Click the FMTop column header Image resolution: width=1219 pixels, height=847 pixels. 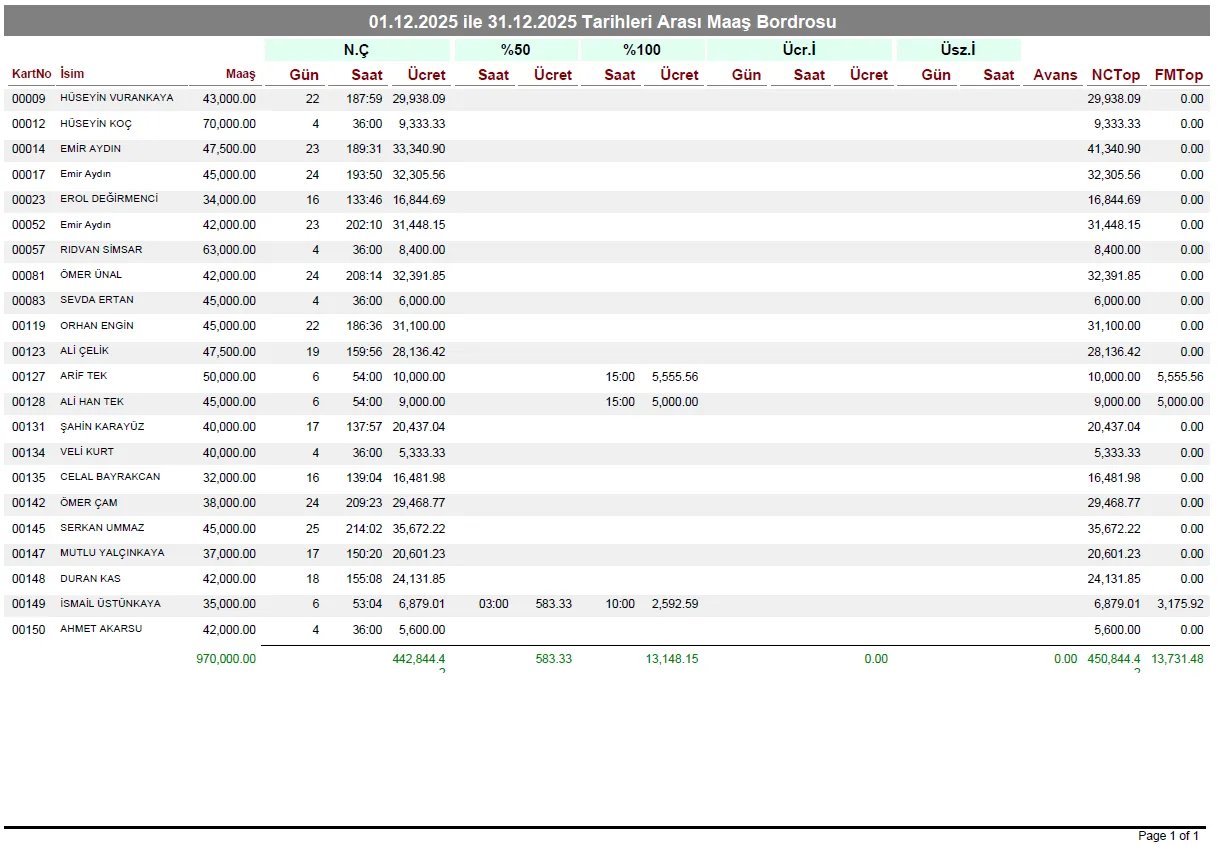pos(1179,74)
